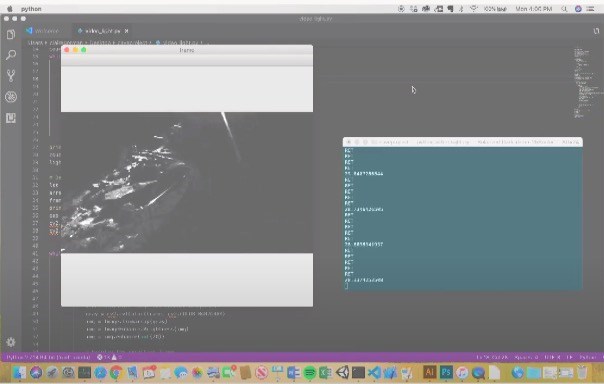This screenshot has width=604, height=384.
Task: Open Microsoft Excel in the dock
Action: pos(325,372)
